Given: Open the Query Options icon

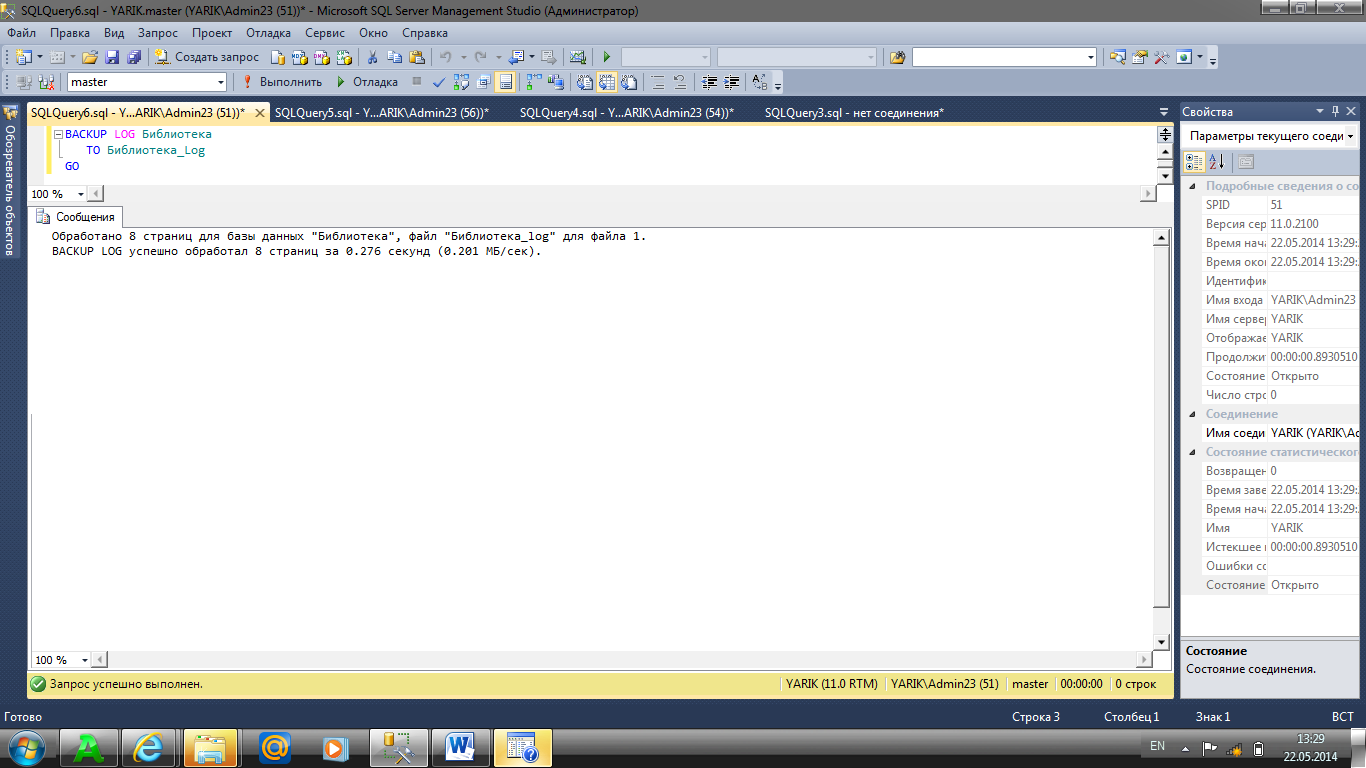Looking at the screenshot, I should coord(483,82).
